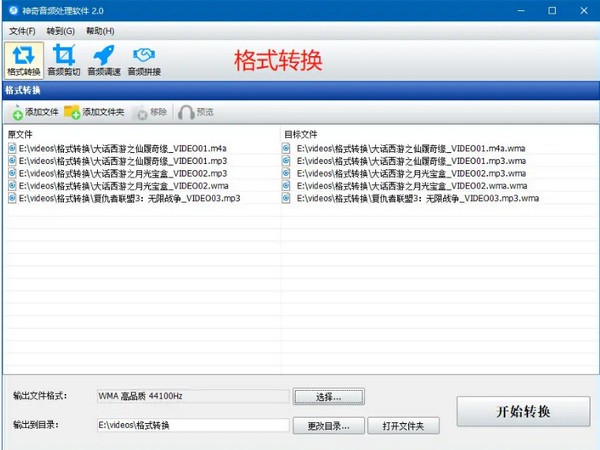Open the 转到(G) menu
Viewport: 600px width, 450px height.
[x=61, y=31]
